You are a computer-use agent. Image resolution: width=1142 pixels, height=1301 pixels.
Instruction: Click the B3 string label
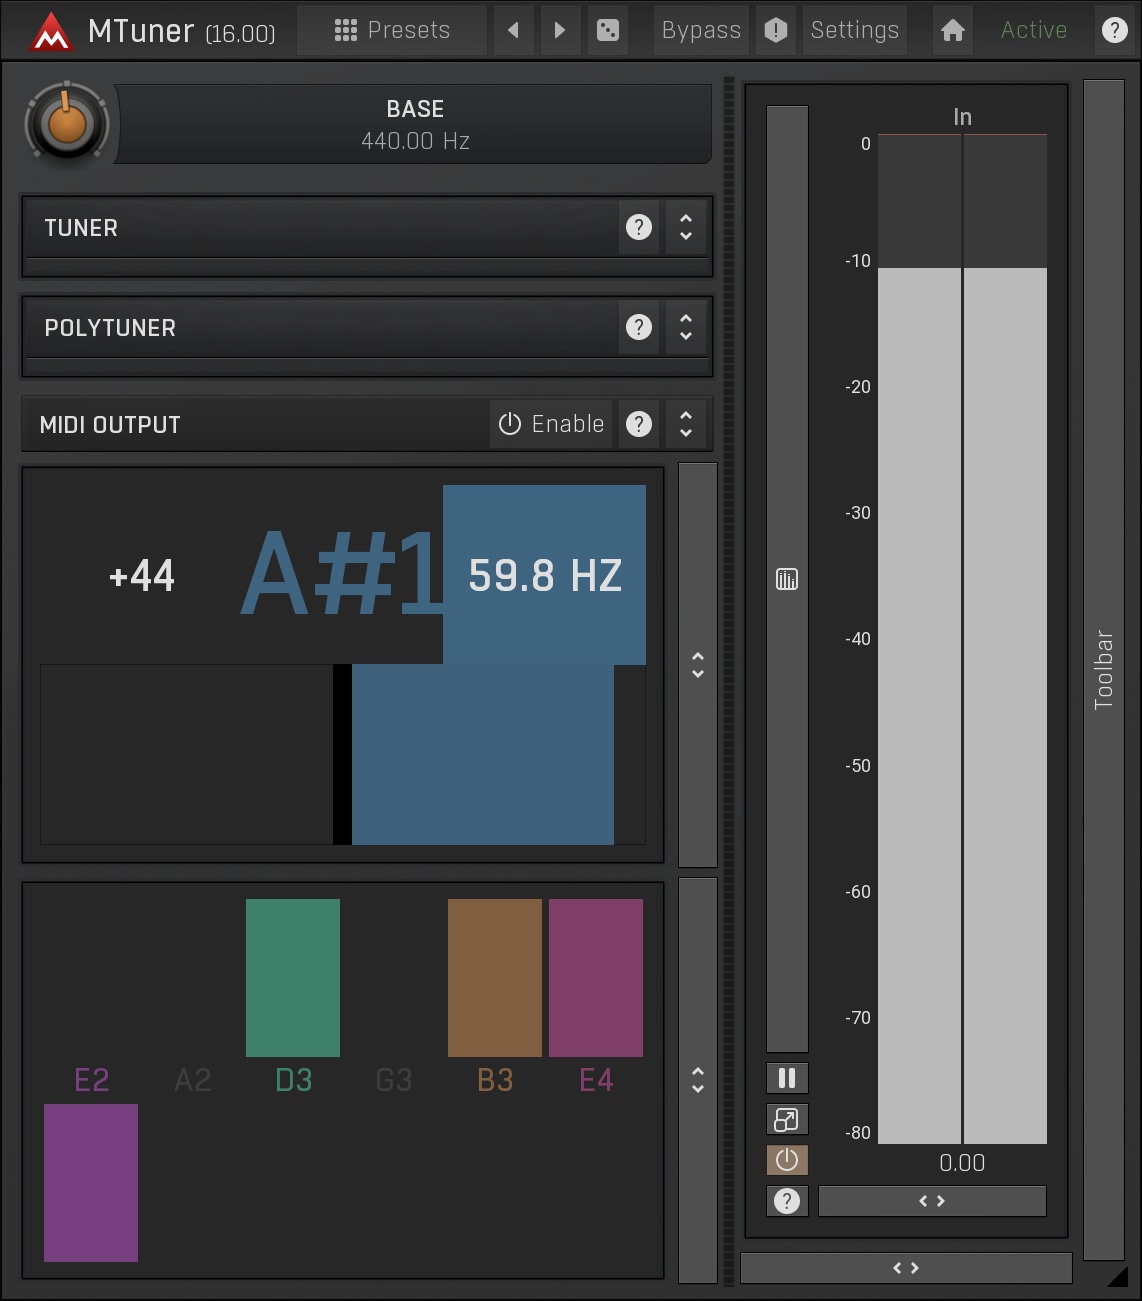point(495,1080)
